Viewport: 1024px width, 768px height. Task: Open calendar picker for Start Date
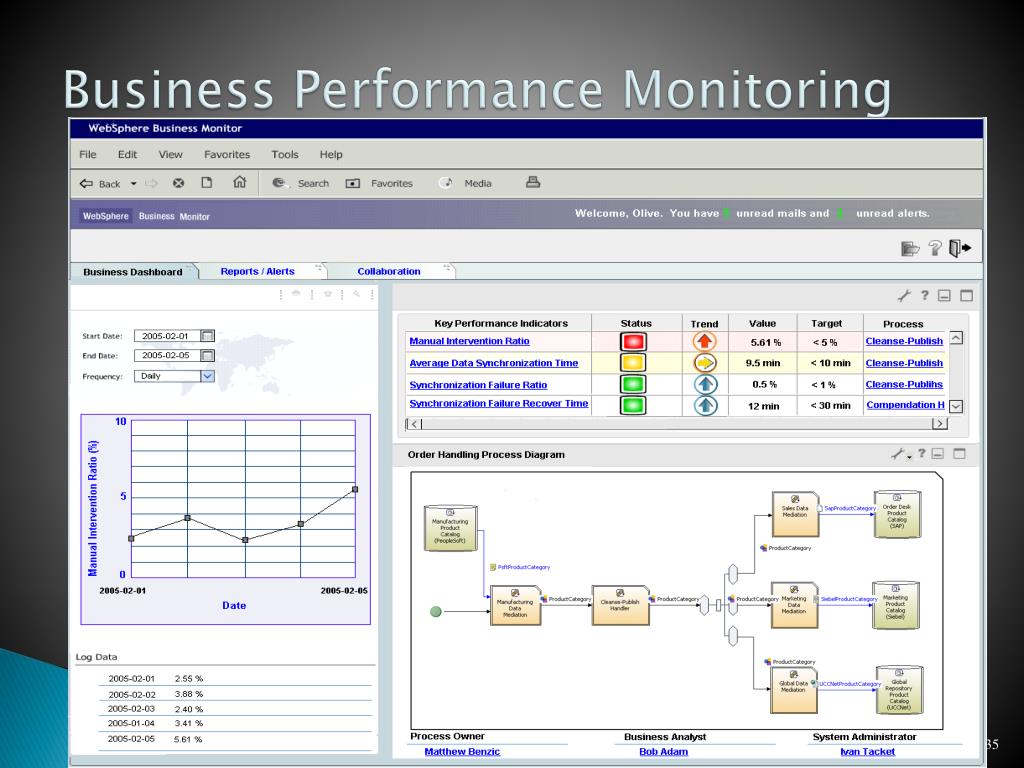pos(207,336)
